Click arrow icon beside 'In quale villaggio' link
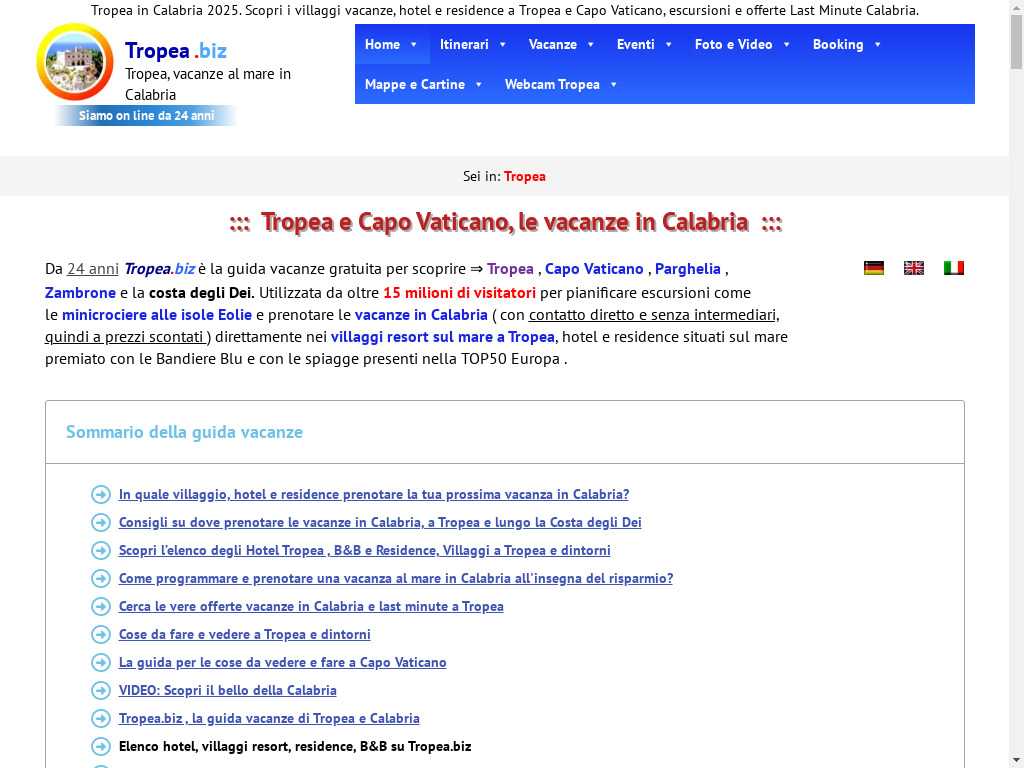 pos(101,494)
